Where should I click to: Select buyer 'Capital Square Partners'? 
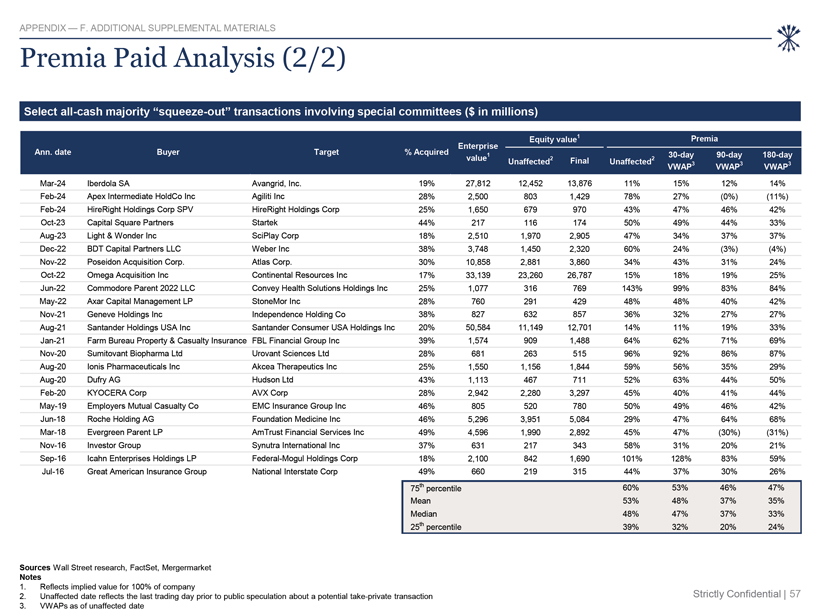pos(130,223)
